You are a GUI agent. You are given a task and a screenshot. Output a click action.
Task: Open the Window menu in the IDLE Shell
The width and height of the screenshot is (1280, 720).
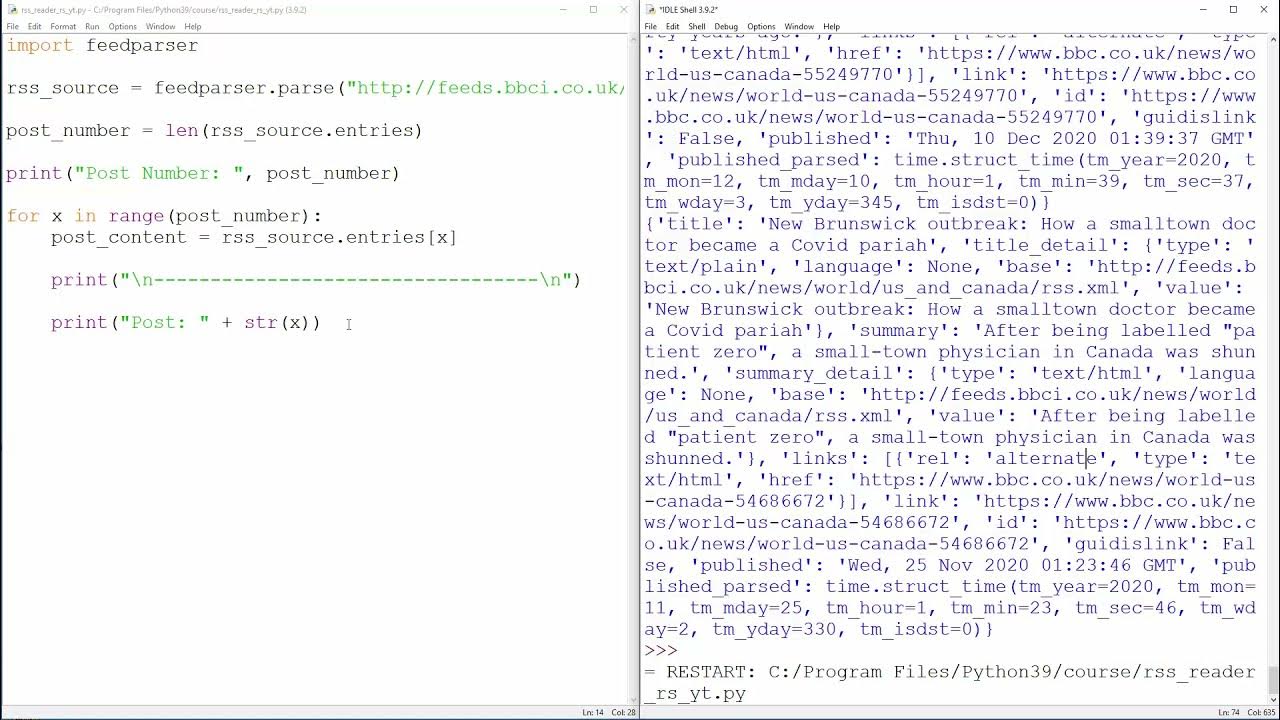coord(799,26)
